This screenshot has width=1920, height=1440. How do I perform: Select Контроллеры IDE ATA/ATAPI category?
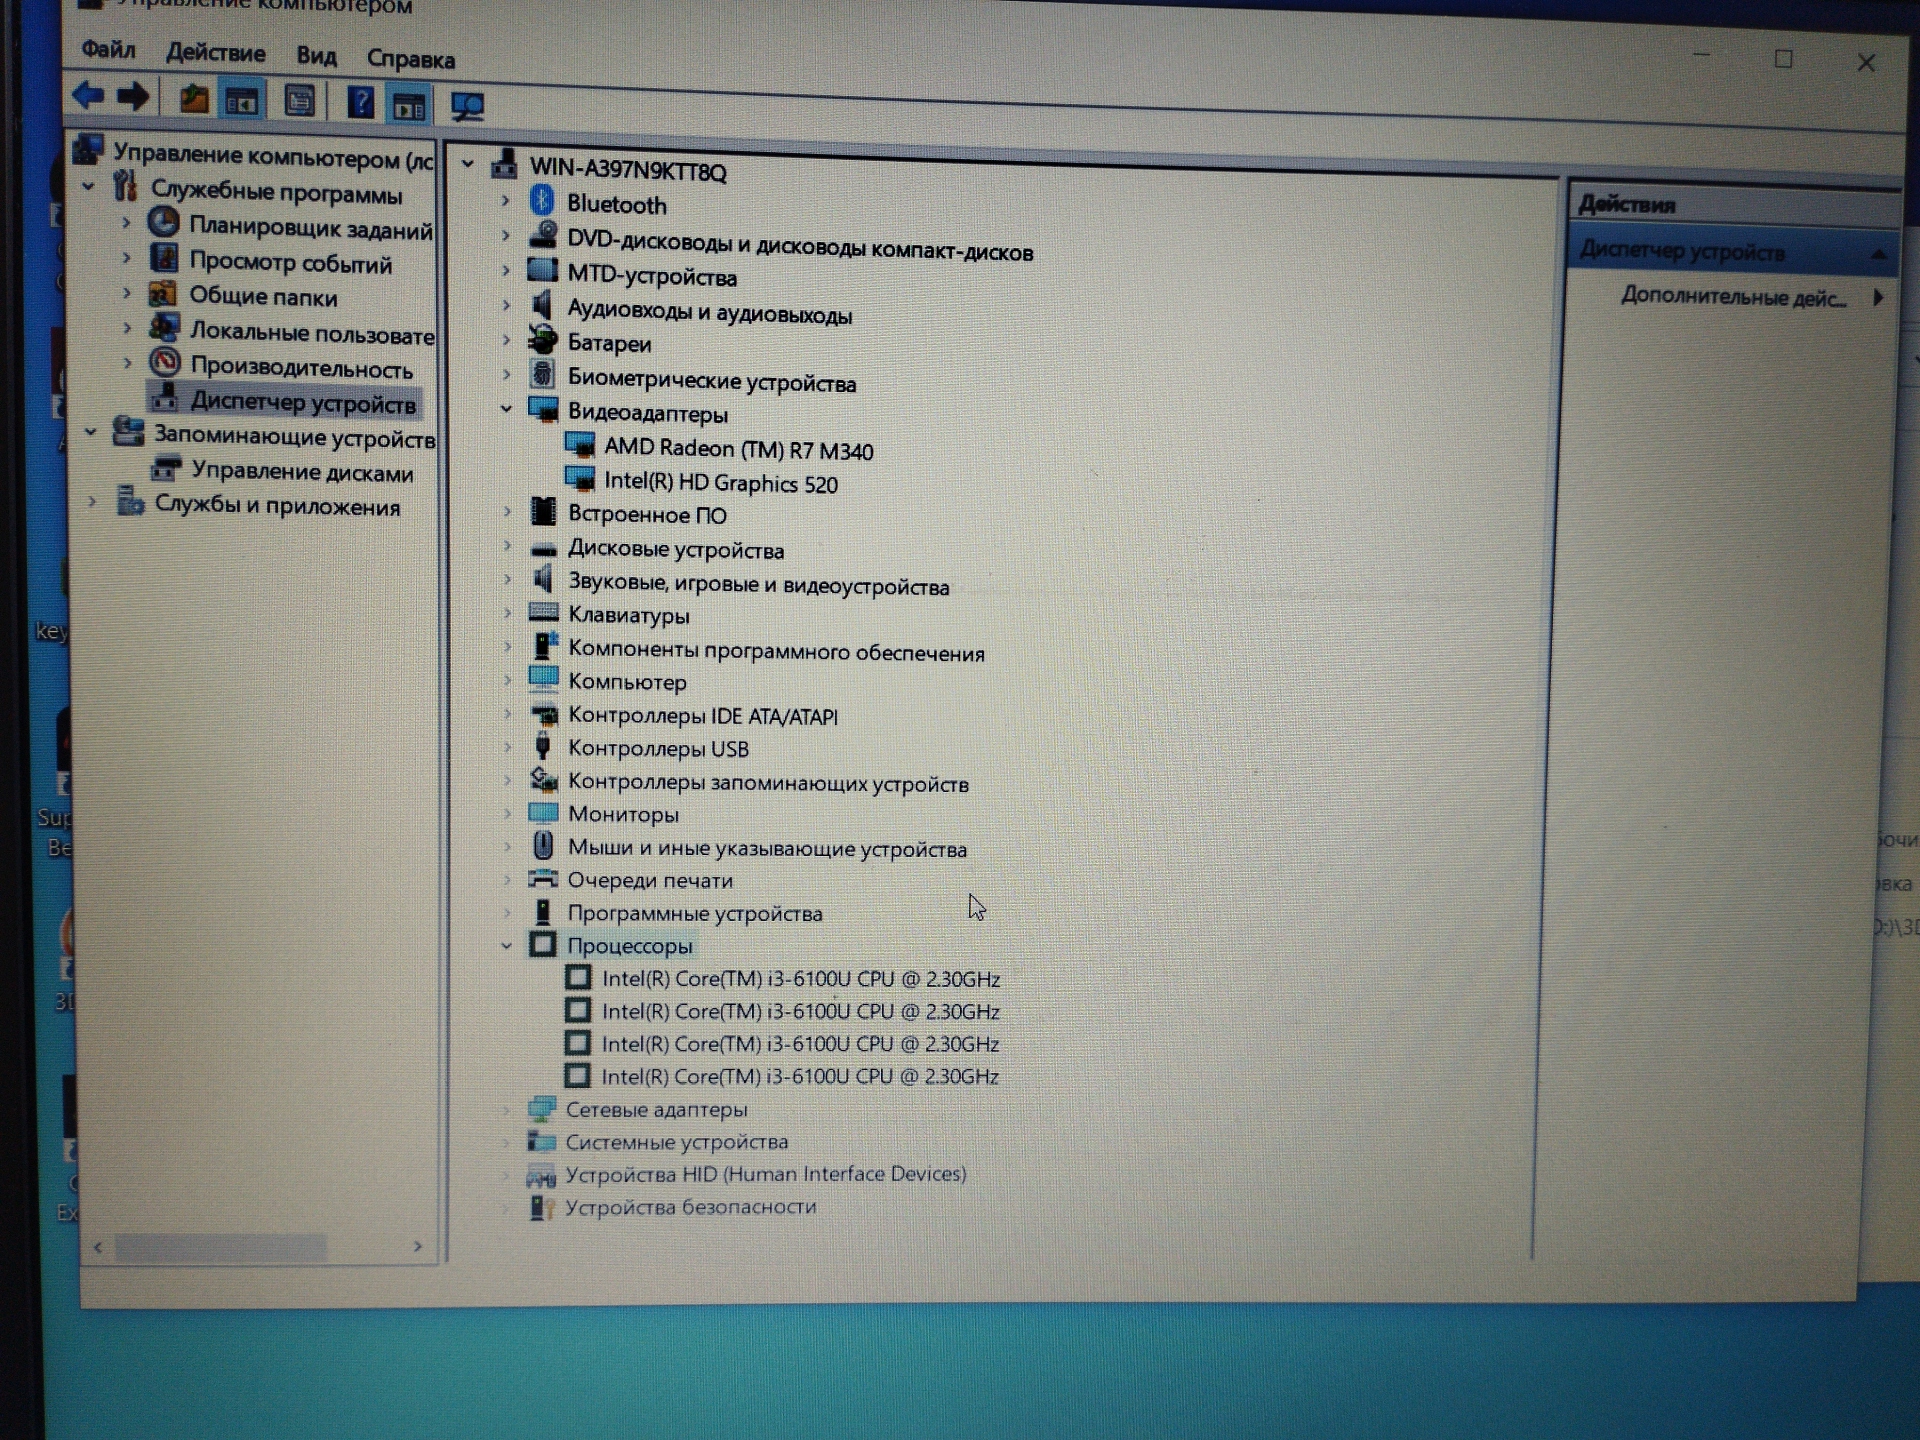point(703,716)
